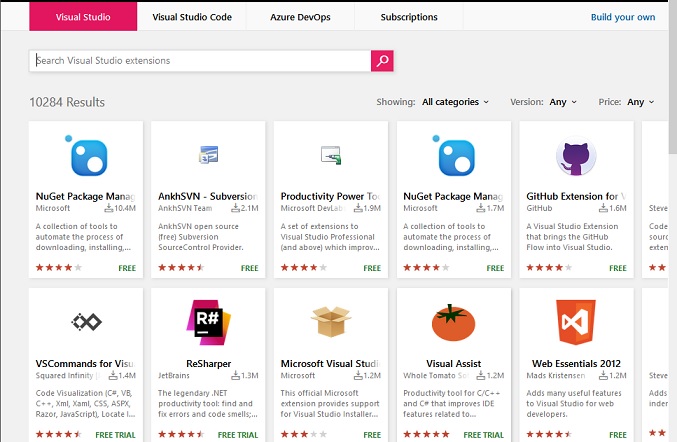677x442 pixels.
Task: Open the ReSharper title link
Action: pos(209,364)
